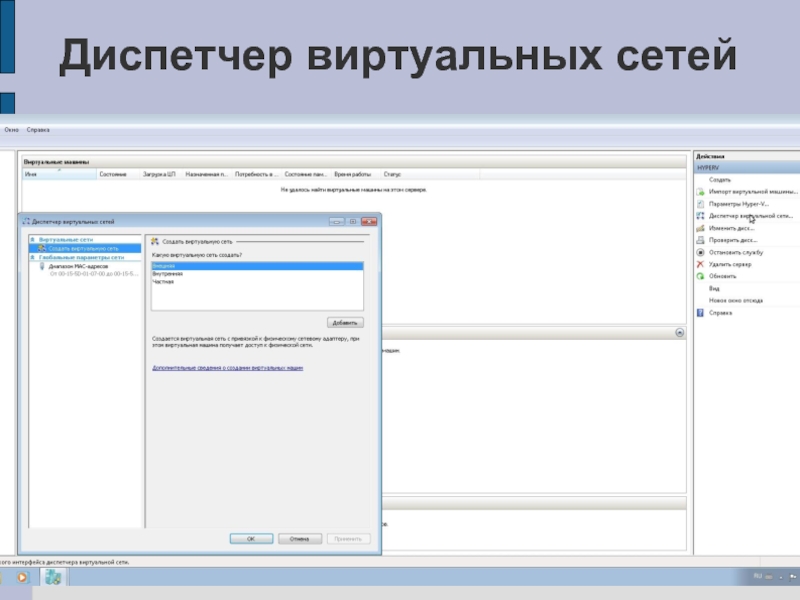The height and width of the screenshot is (600, 800).
Task: Click the dialog title bar network icon
Action: click(26, 221)
